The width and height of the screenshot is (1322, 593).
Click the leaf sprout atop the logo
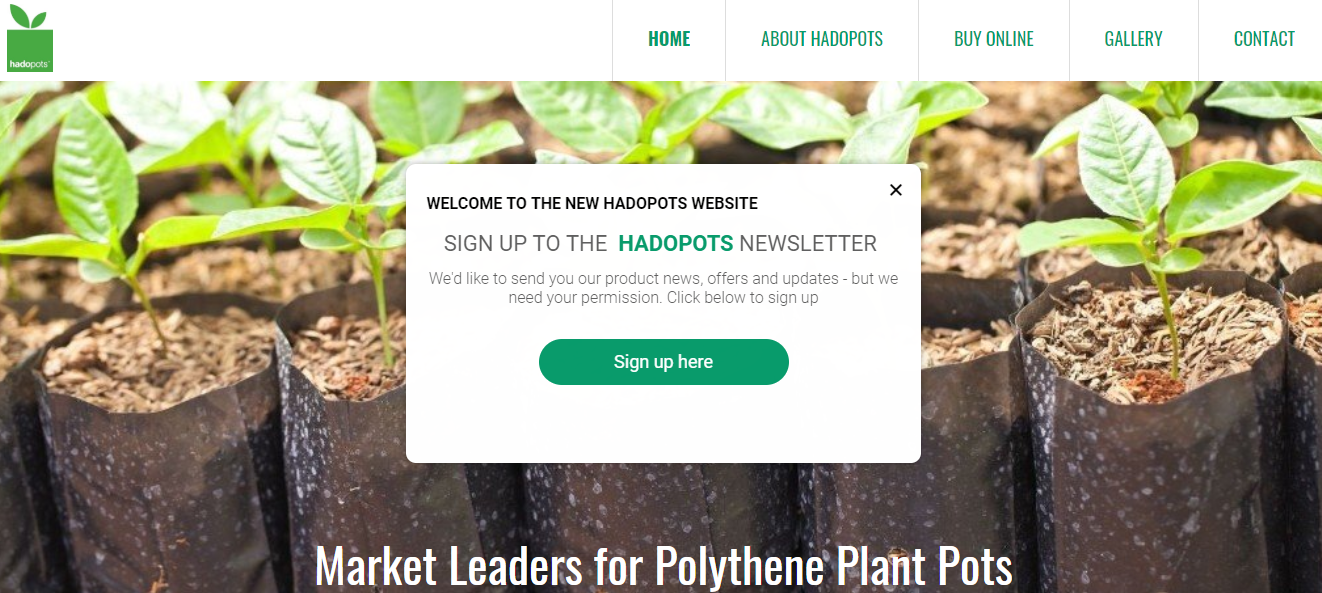[28, 16]
